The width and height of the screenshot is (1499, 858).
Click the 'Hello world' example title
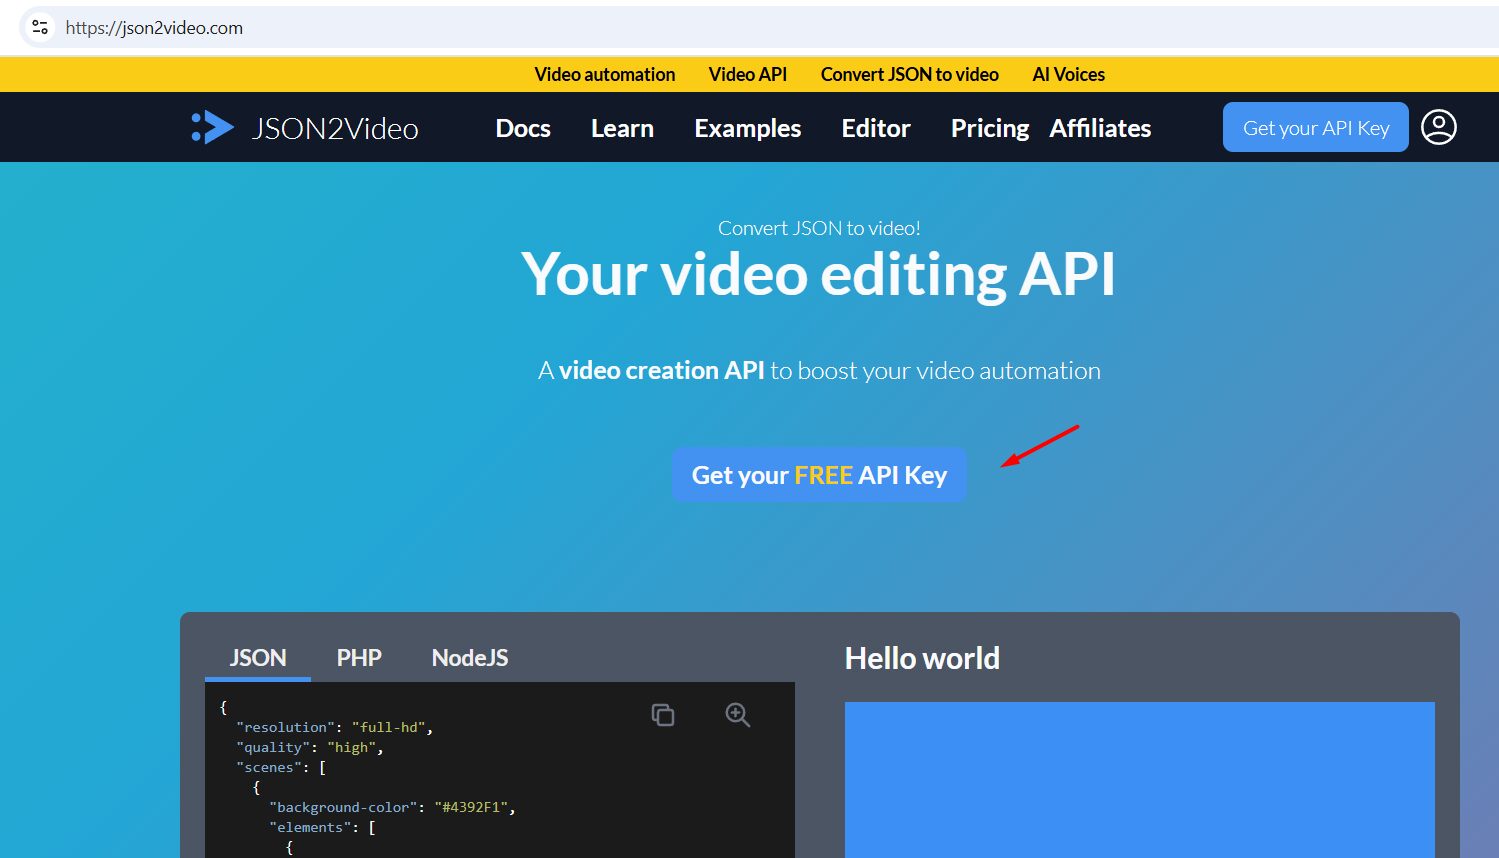point(922,658)
